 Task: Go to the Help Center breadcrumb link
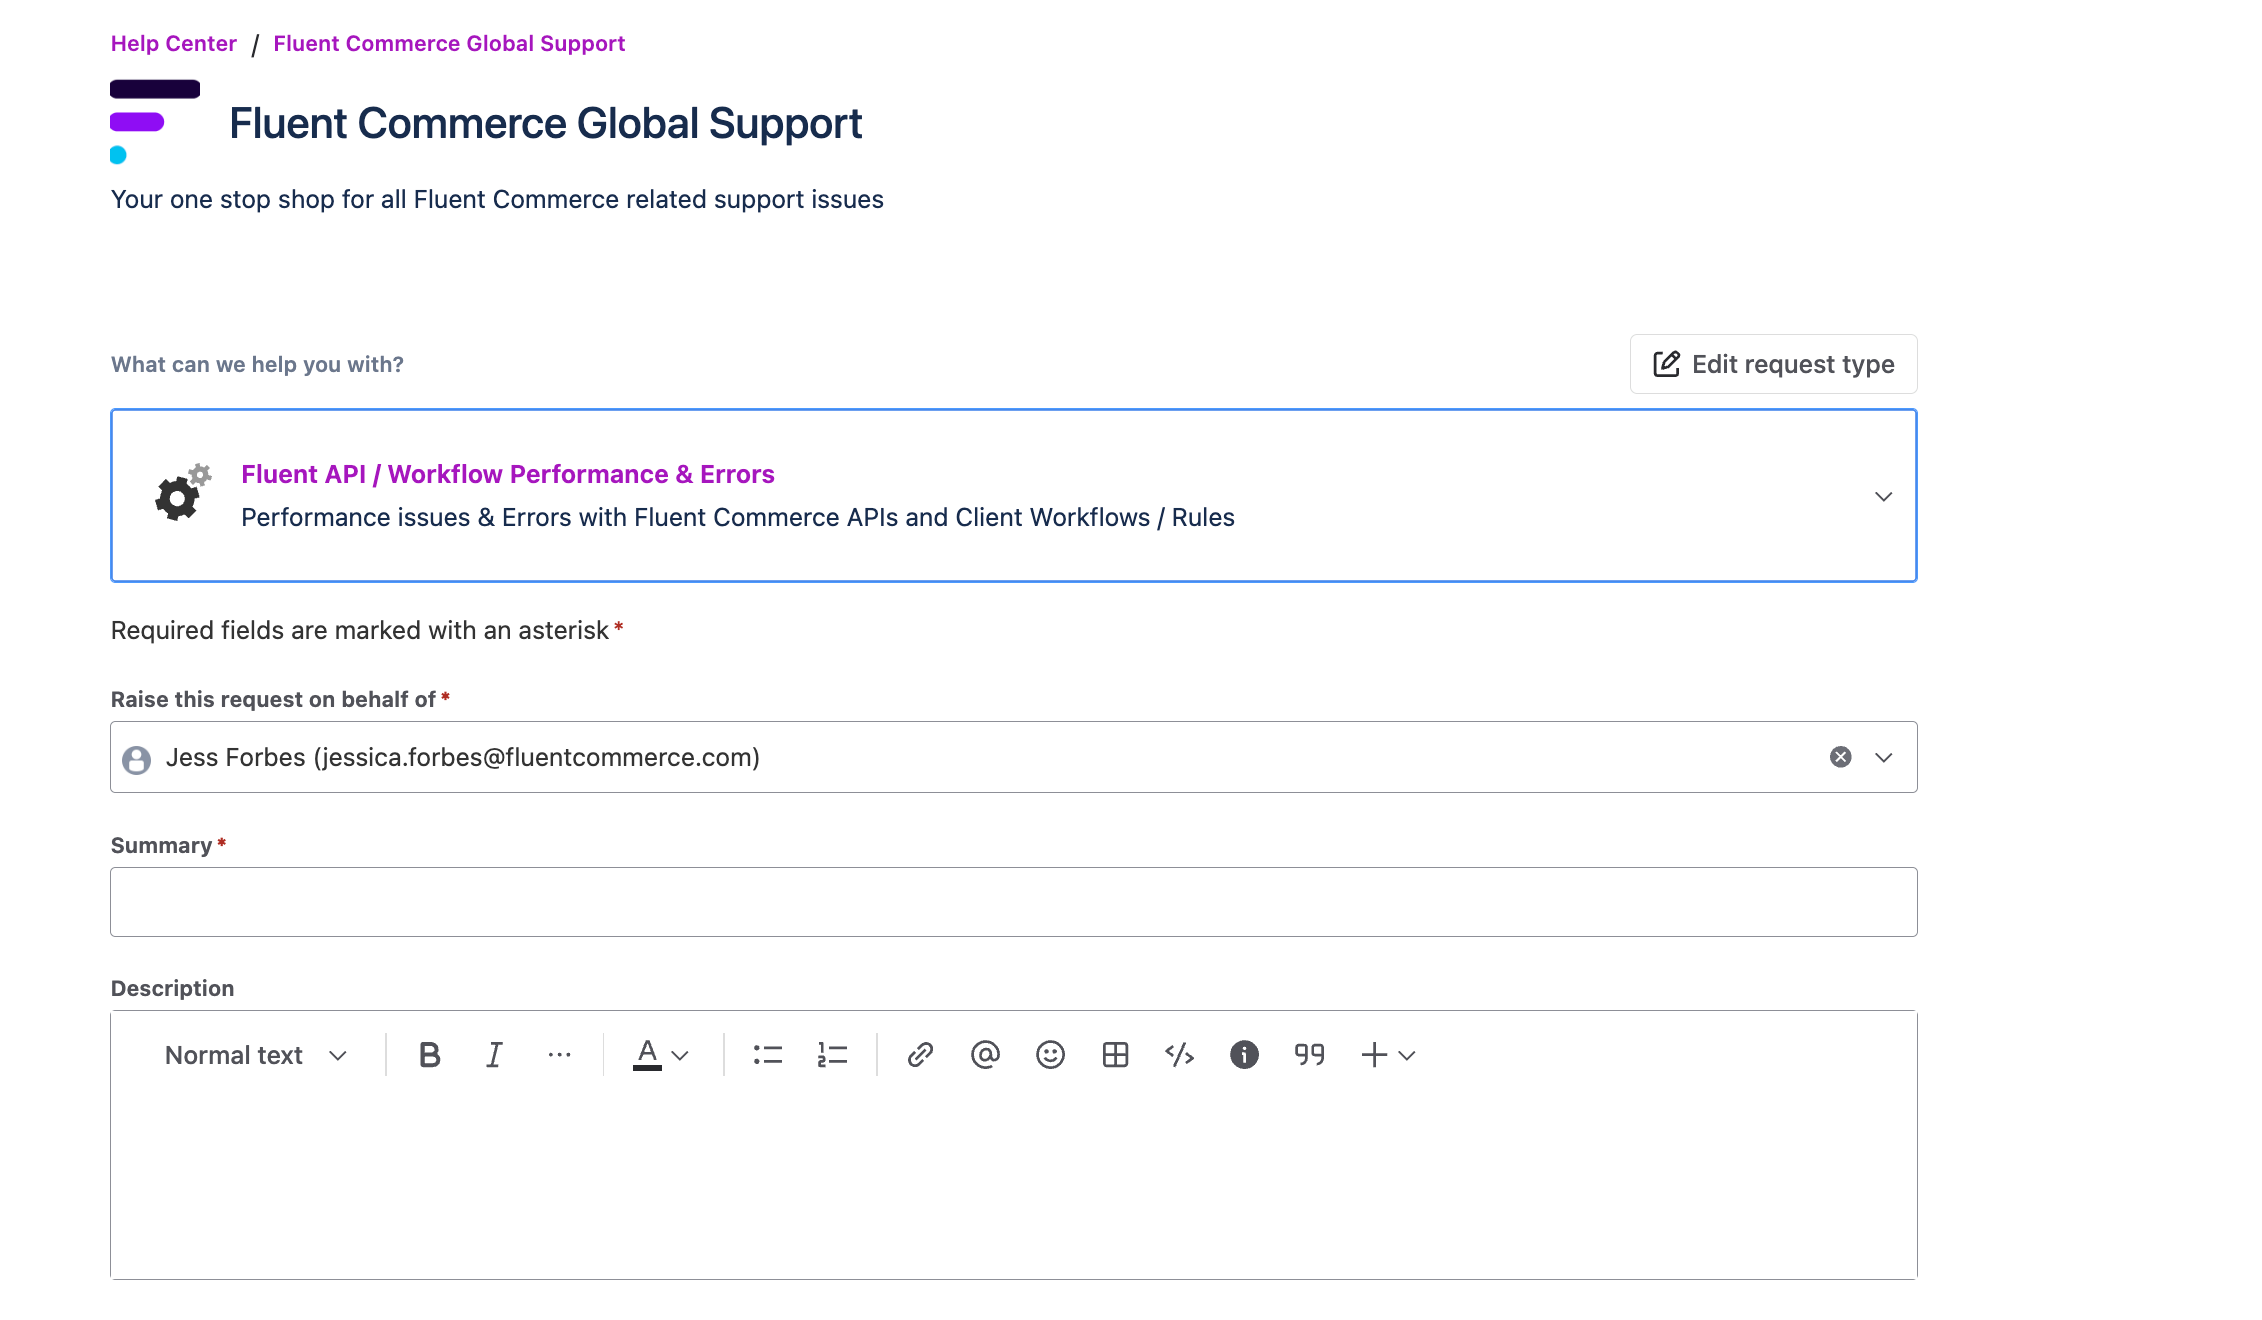(173, 44)
